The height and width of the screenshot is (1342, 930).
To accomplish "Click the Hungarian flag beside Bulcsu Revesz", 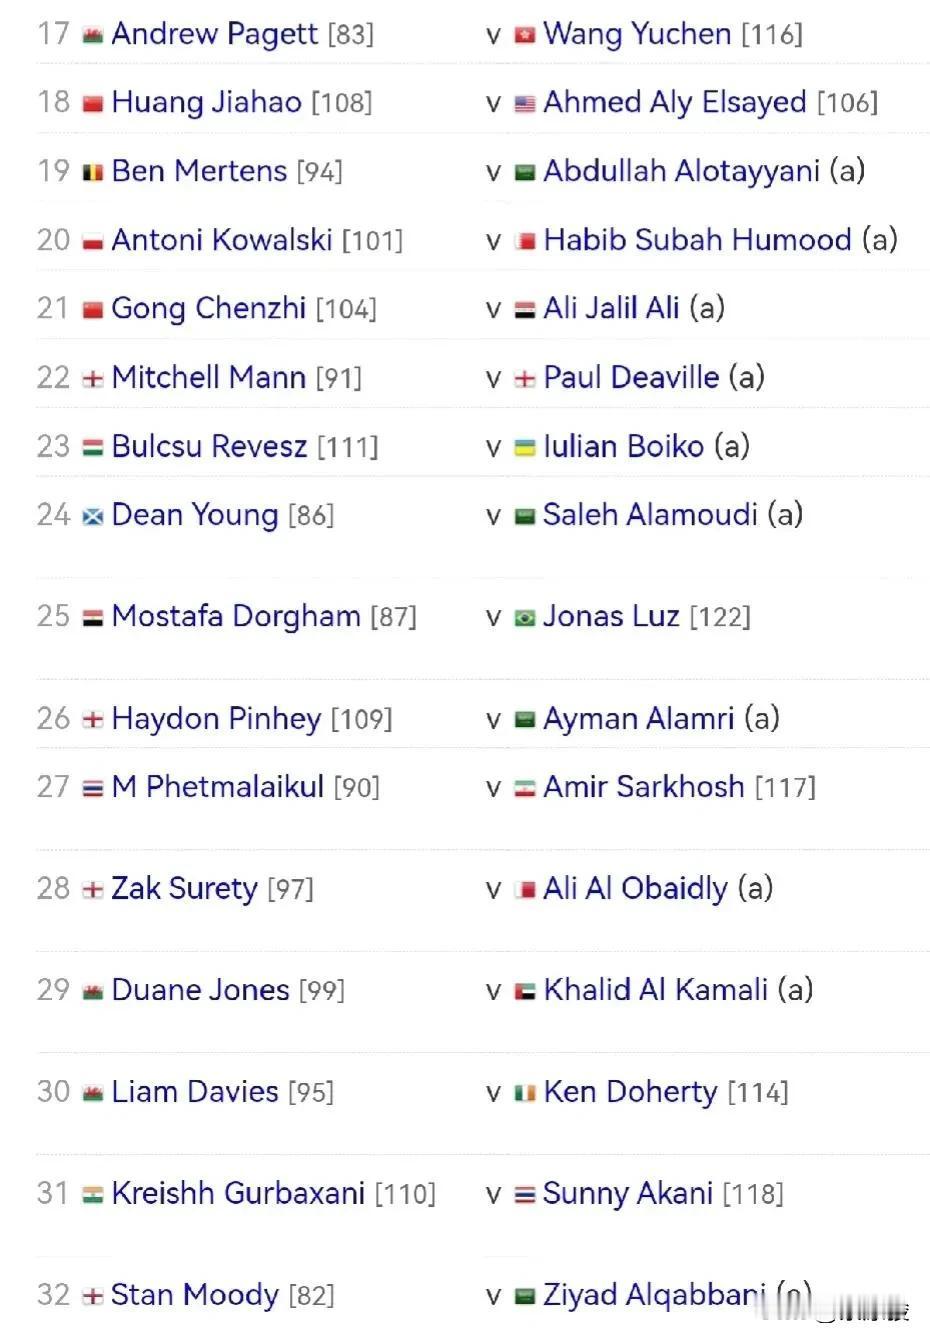I will (93, 448).
